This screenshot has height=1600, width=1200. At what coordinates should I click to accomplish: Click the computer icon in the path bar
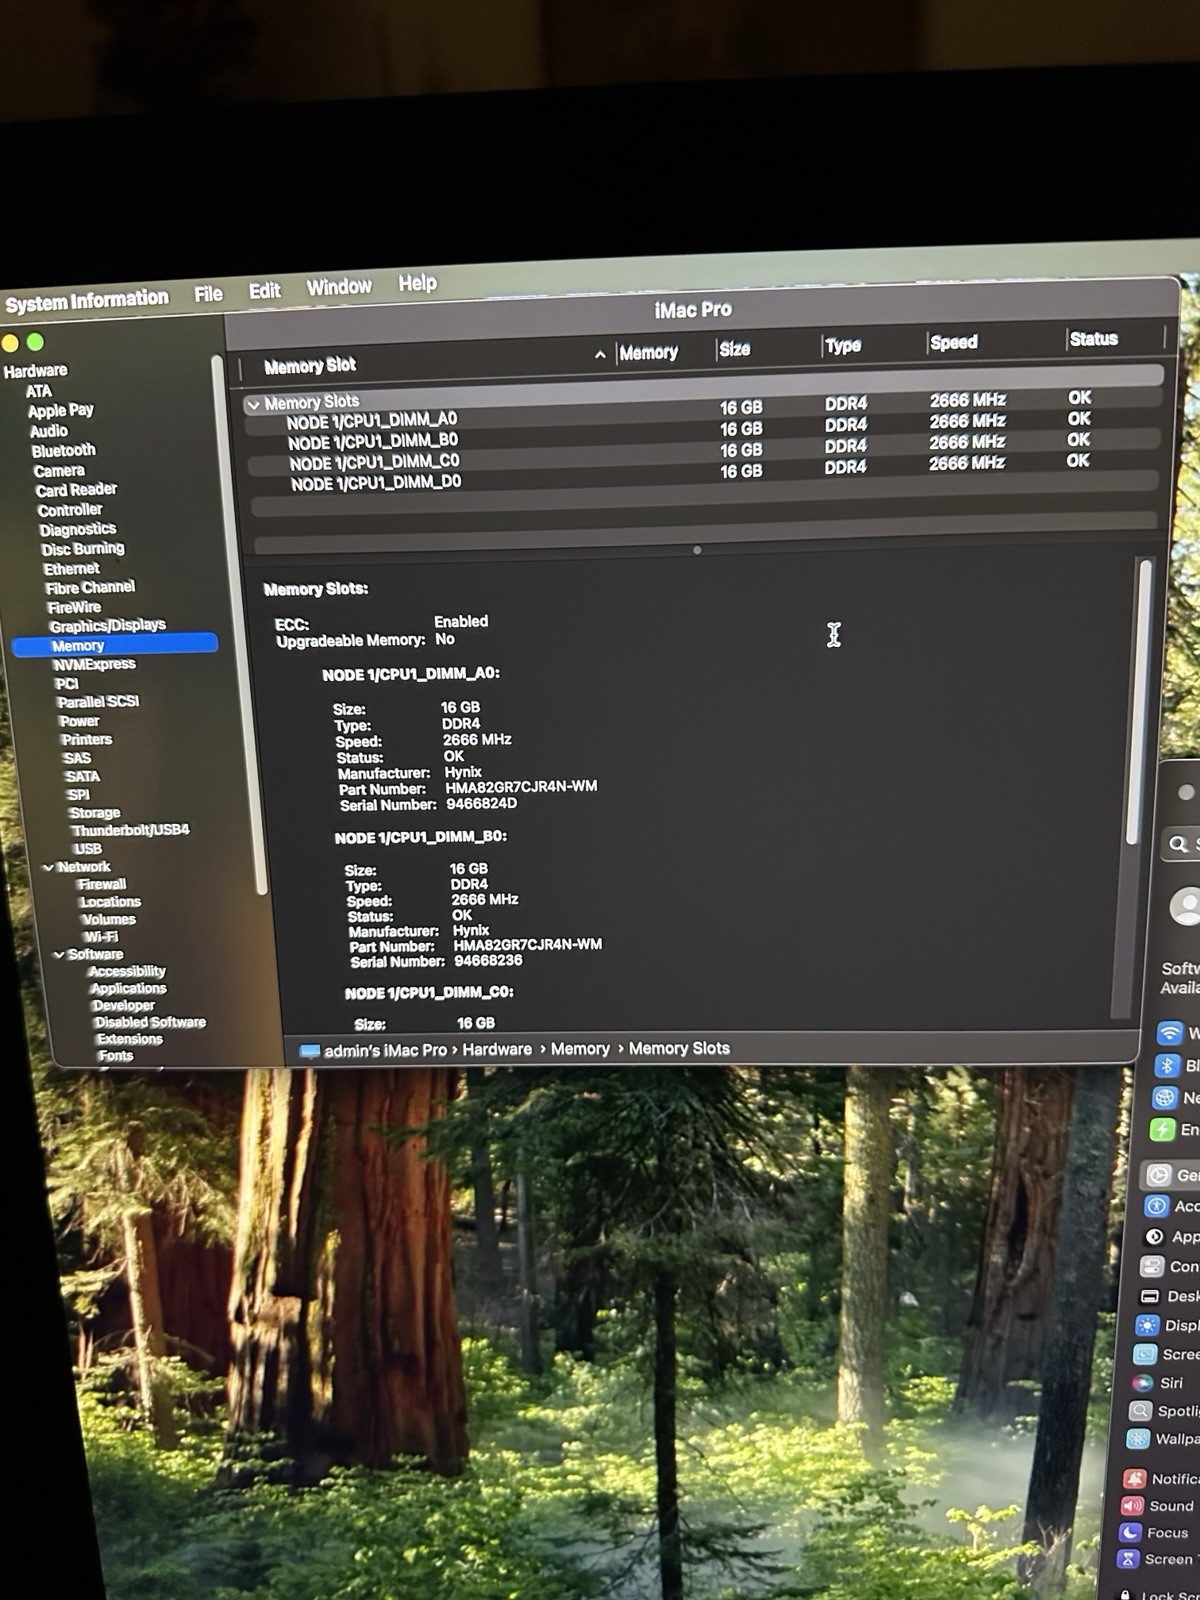coord(310,1051)
